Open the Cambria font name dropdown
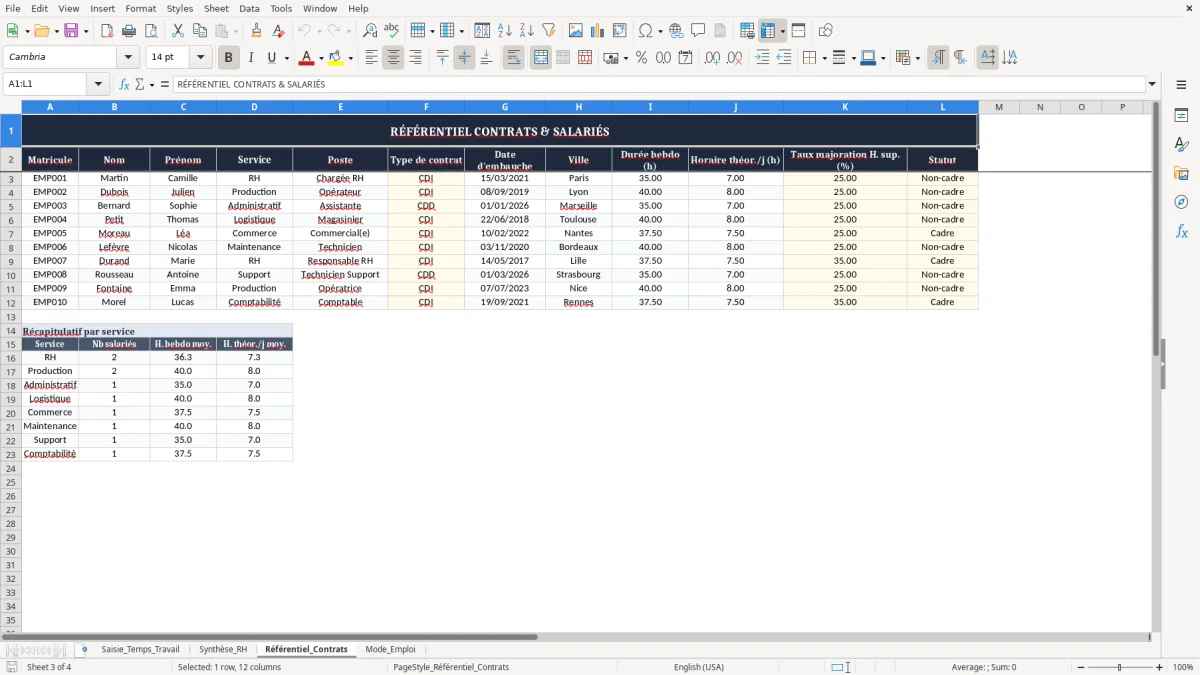 click(129, 58)
